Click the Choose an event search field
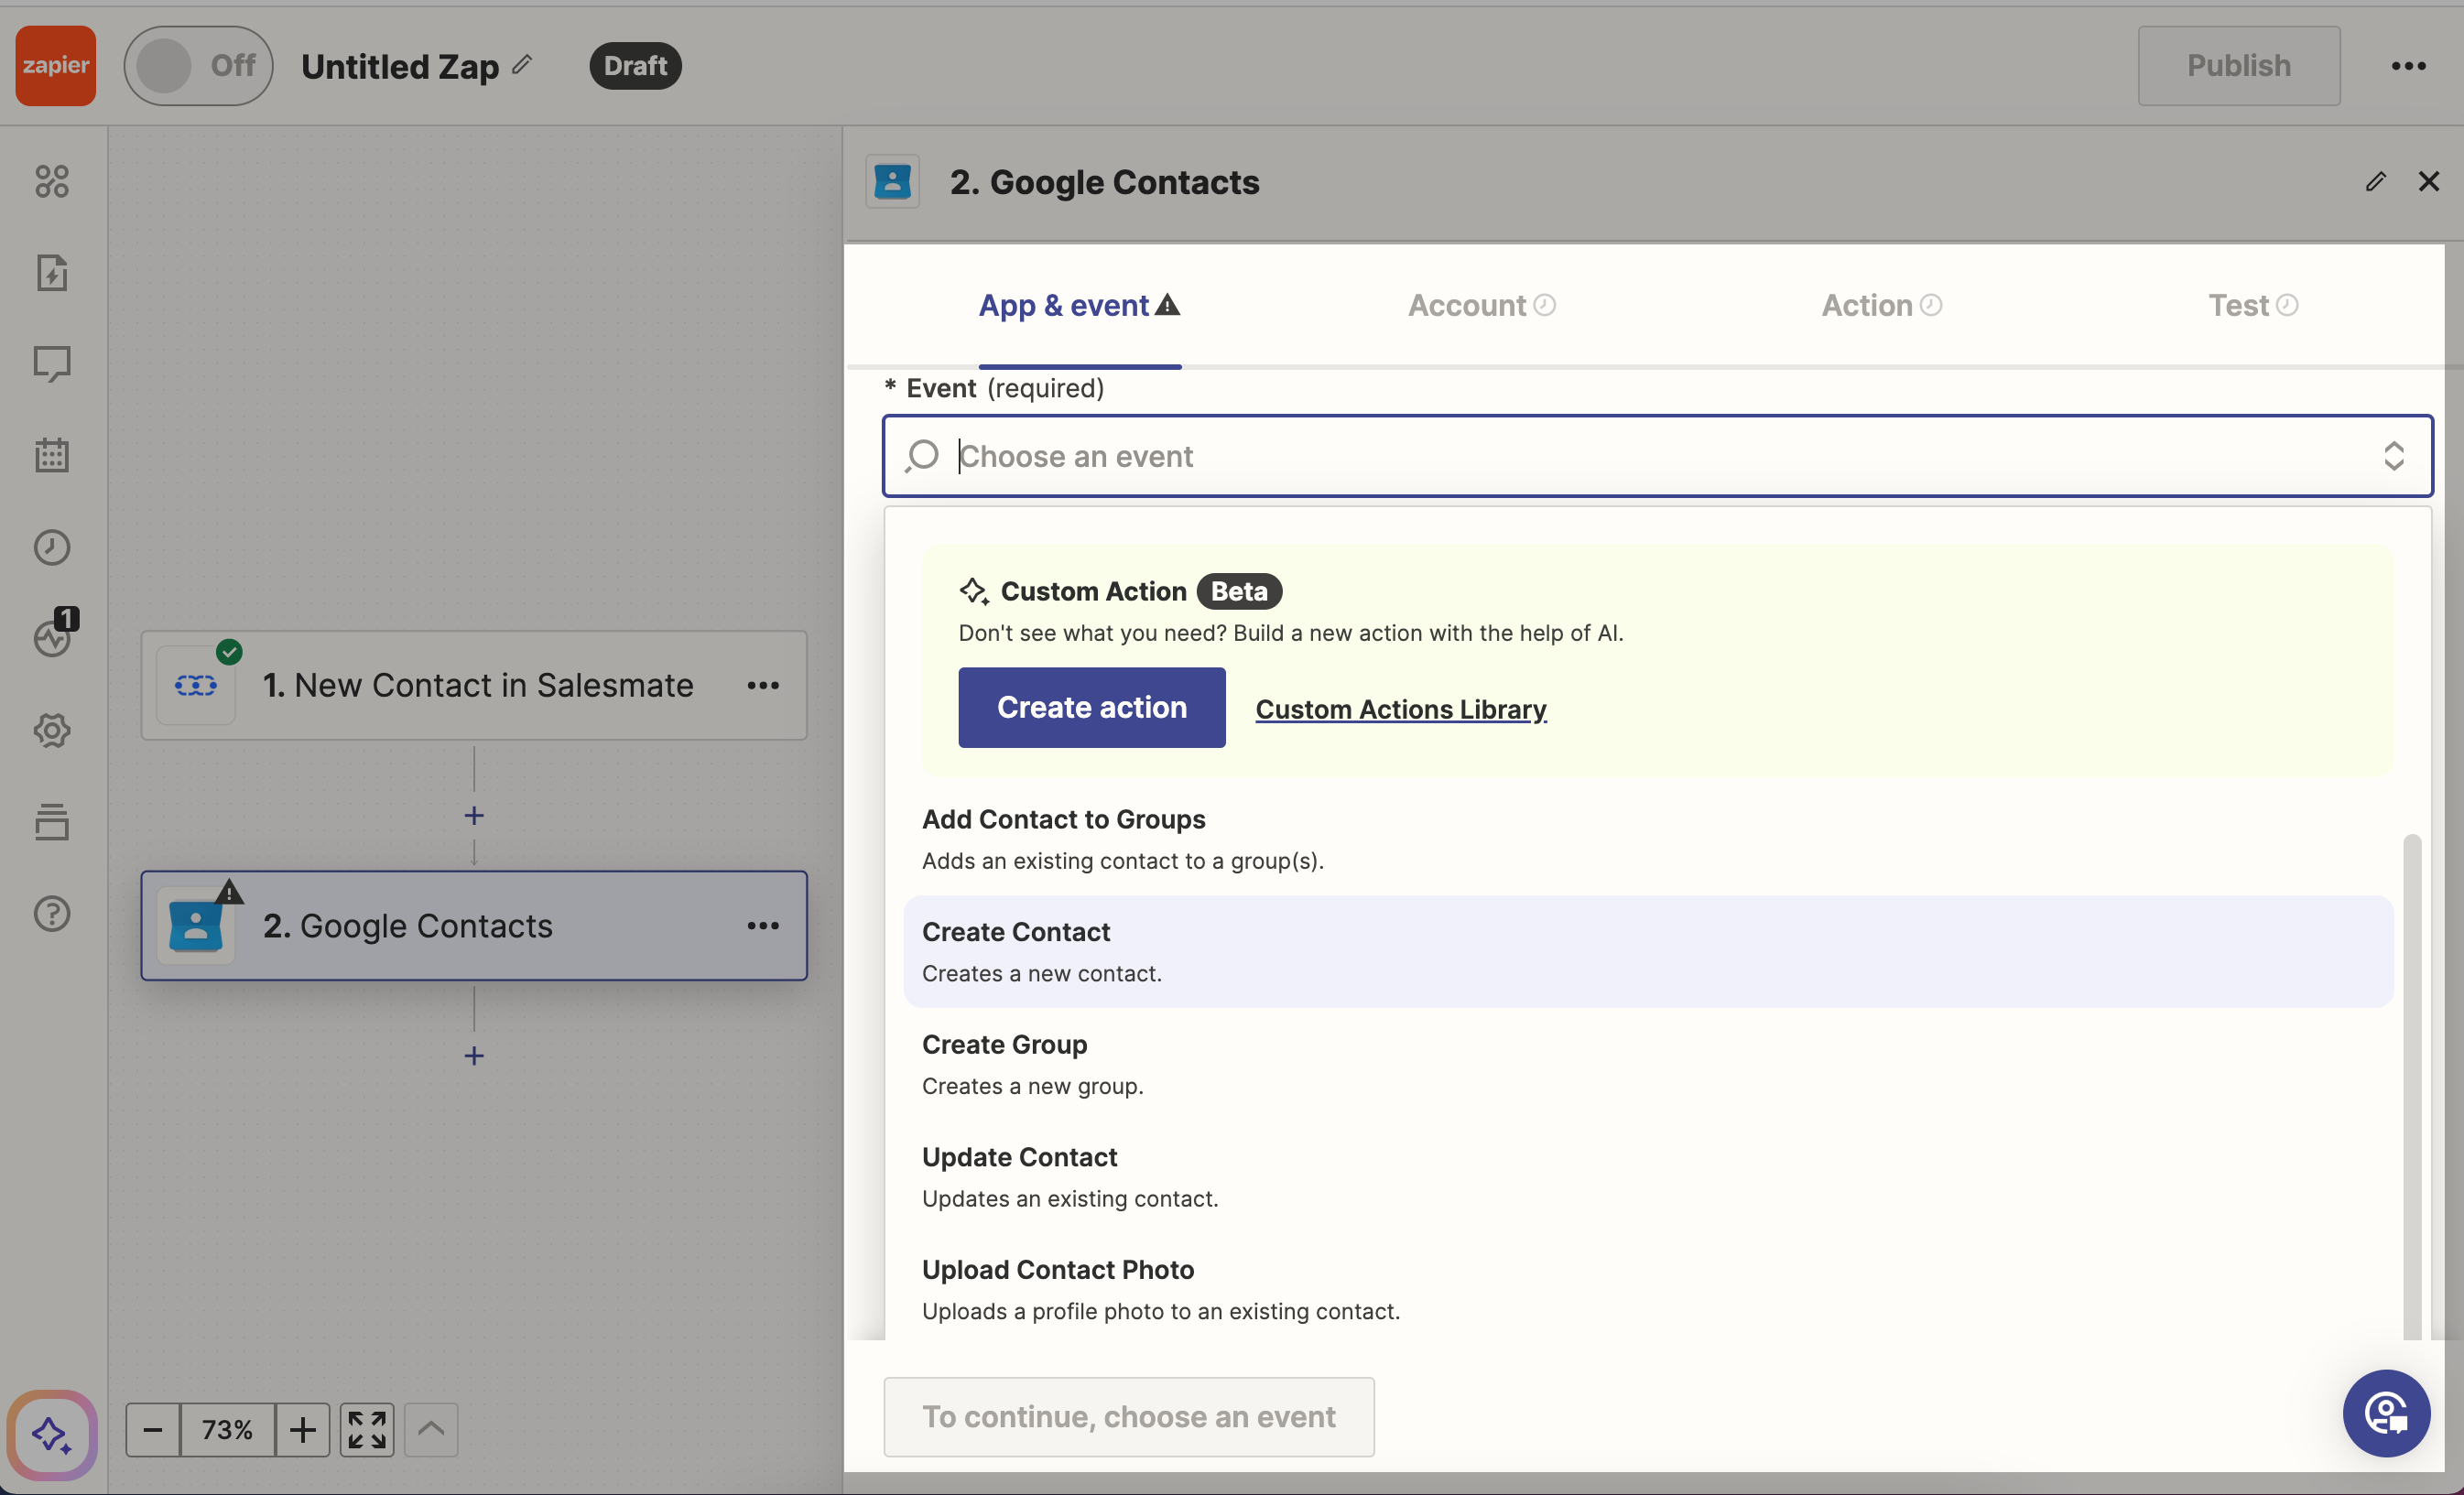Image resolution: width=2464 pixels, height=1495 pixels. 1657,456
